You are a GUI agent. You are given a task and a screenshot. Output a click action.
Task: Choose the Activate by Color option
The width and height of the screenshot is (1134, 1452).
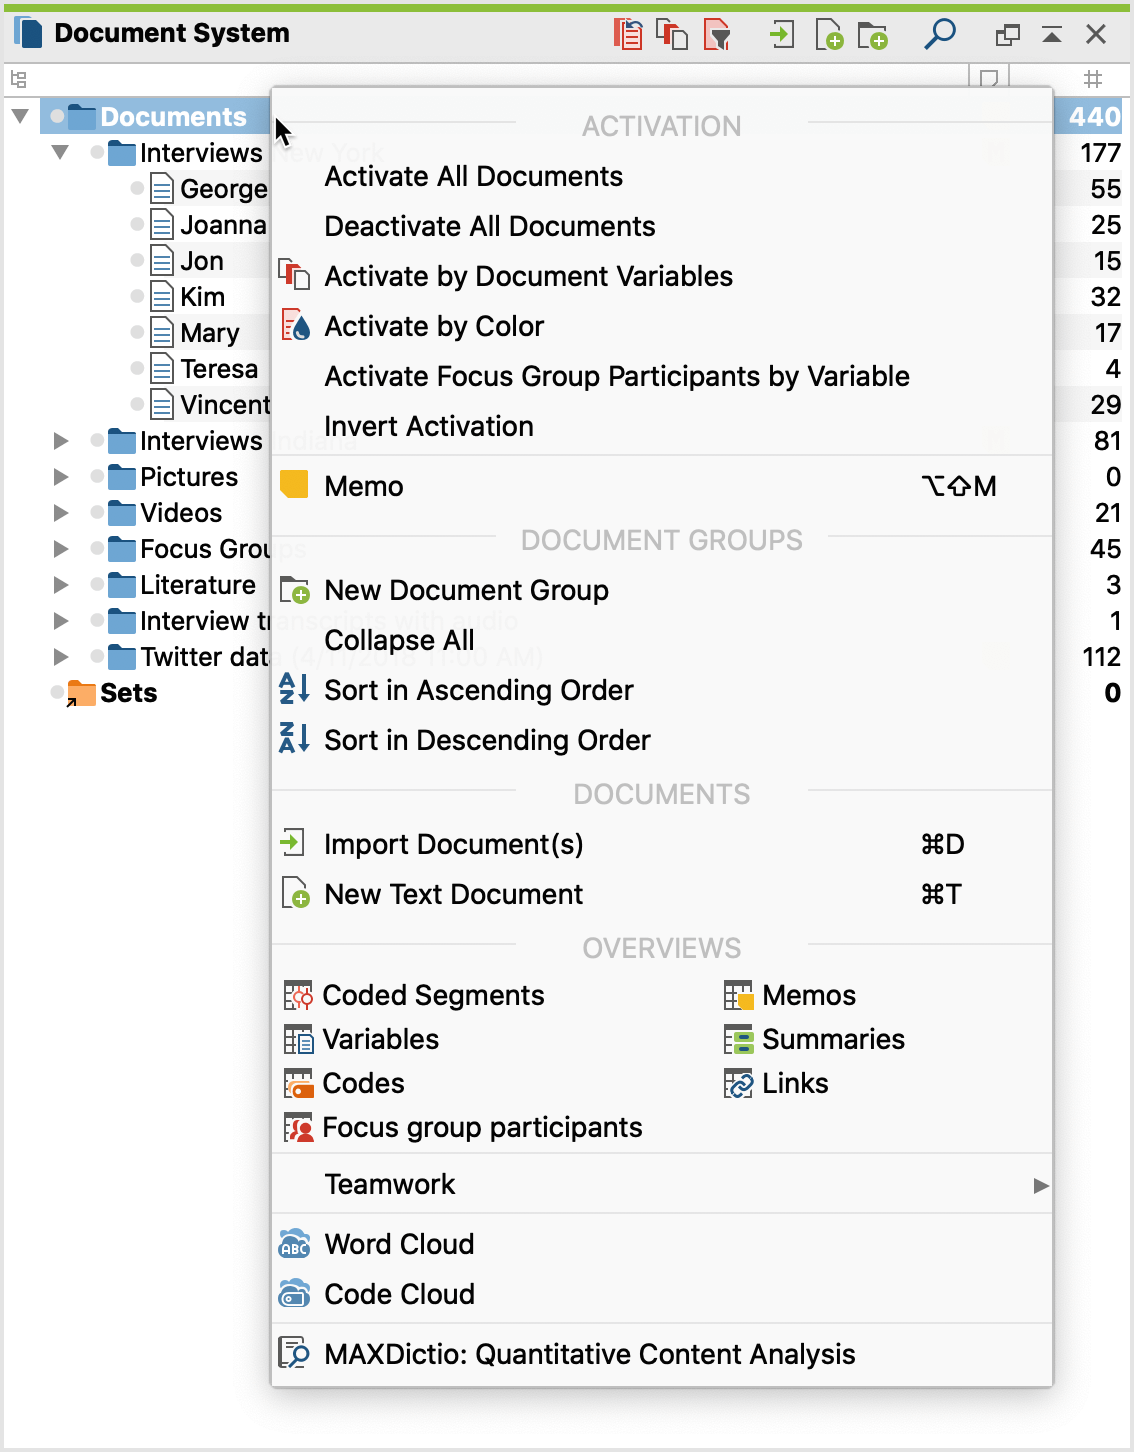tap(434, 327)
